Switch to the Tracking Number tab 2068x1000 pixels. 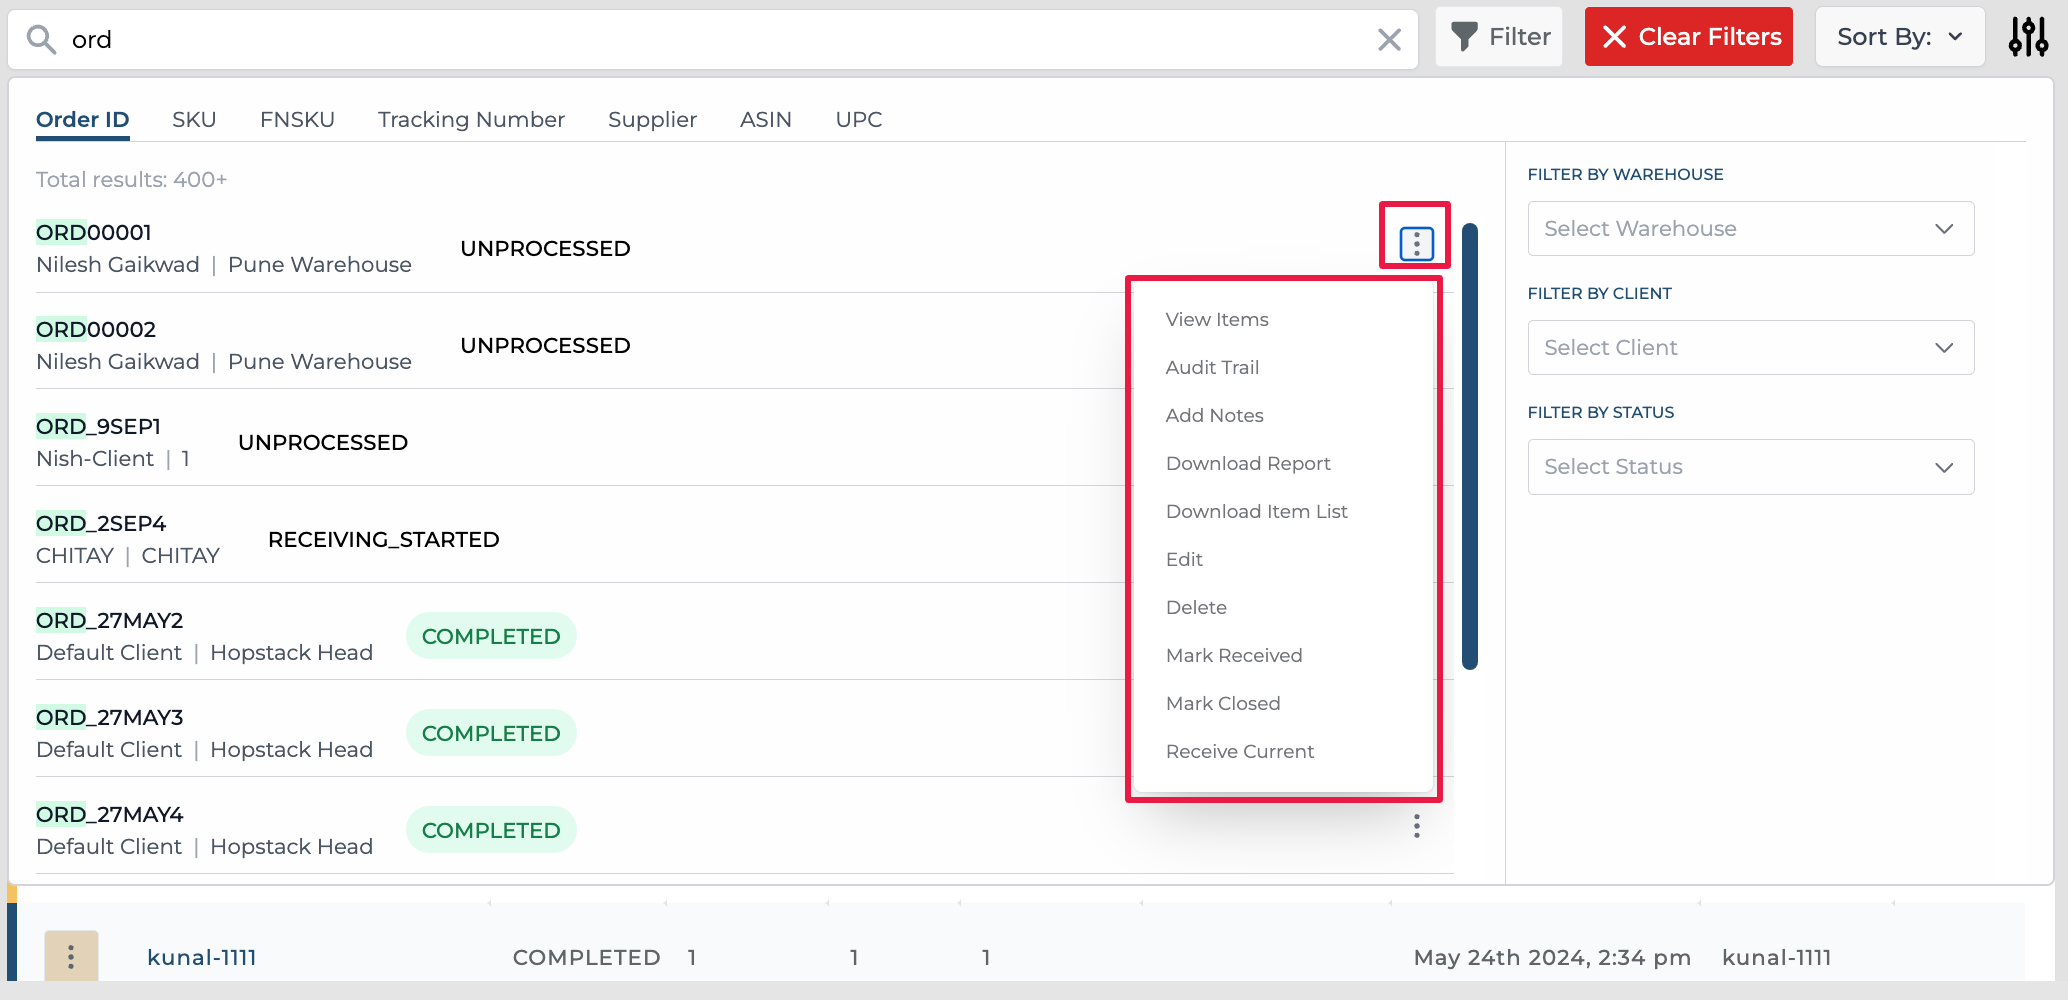(471, 120)
